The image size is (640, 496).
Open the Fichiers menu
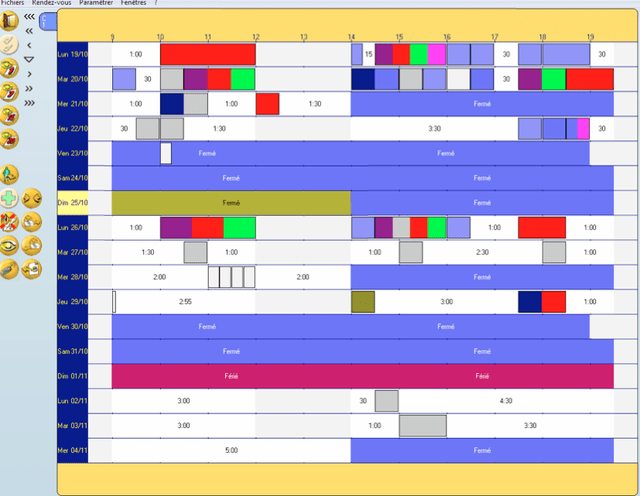[x=12, y=3]
